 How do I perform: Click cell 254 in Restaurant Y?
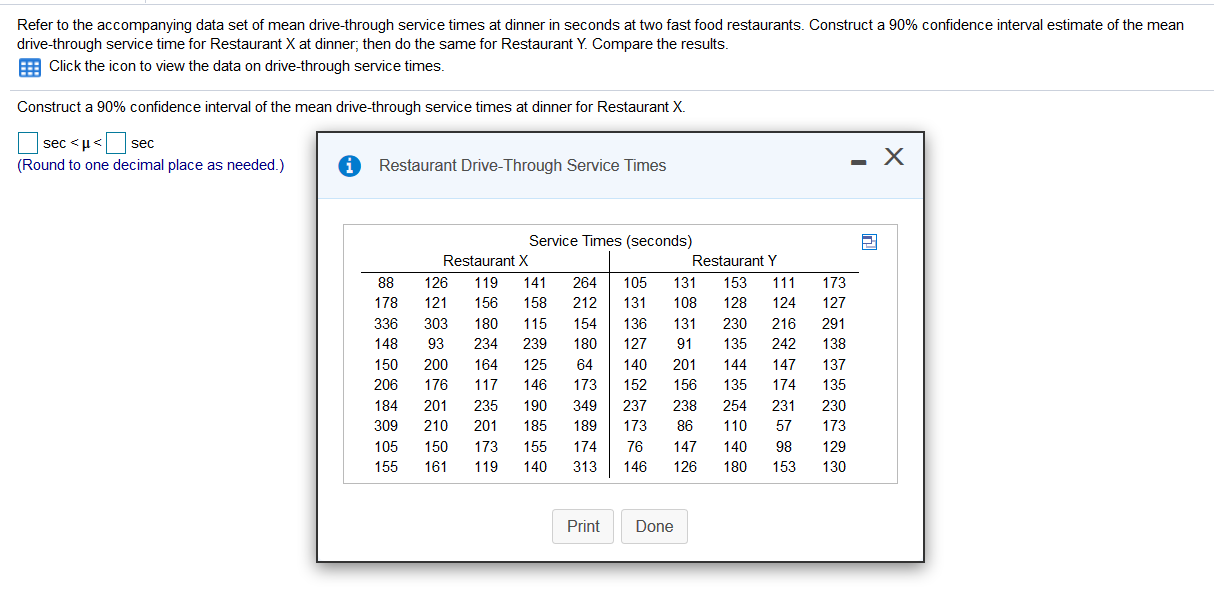pos(735,406)
